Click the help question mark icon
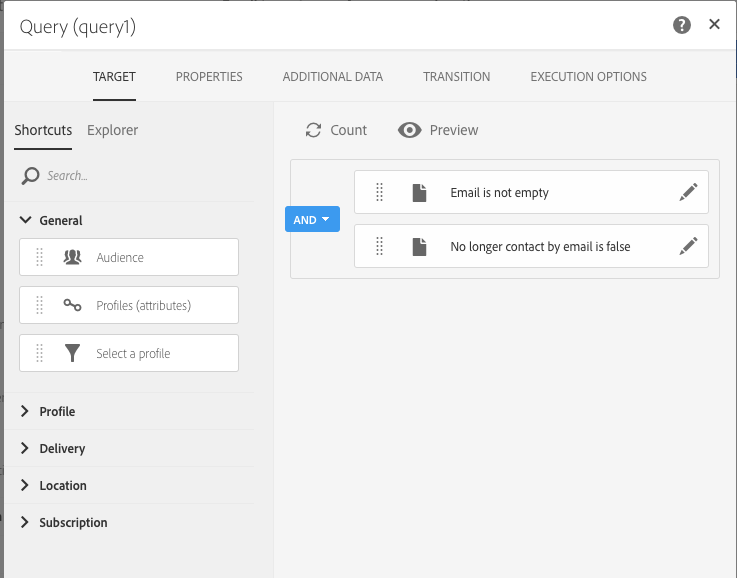The width and height of the screenshot is (737, 578). click(x=682, y=25)
